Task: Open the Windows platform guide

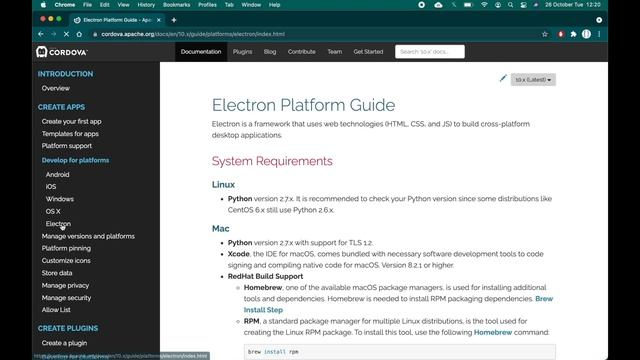Action: pos(60,199)
